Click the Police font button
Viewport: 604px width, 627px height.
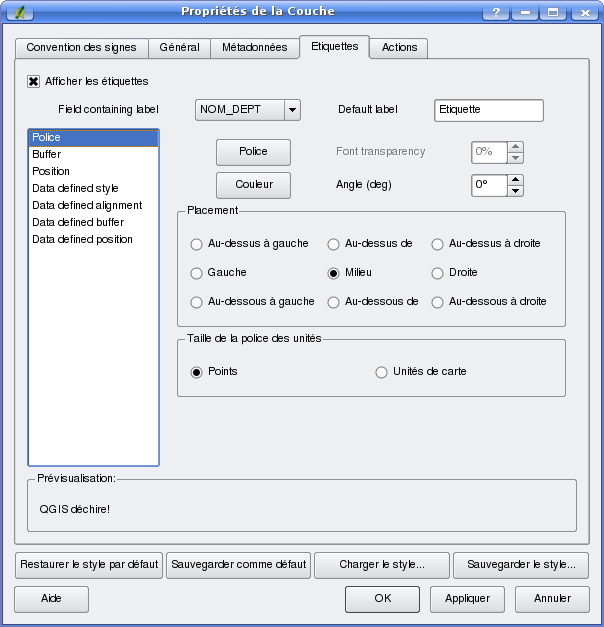pos(253,152)
